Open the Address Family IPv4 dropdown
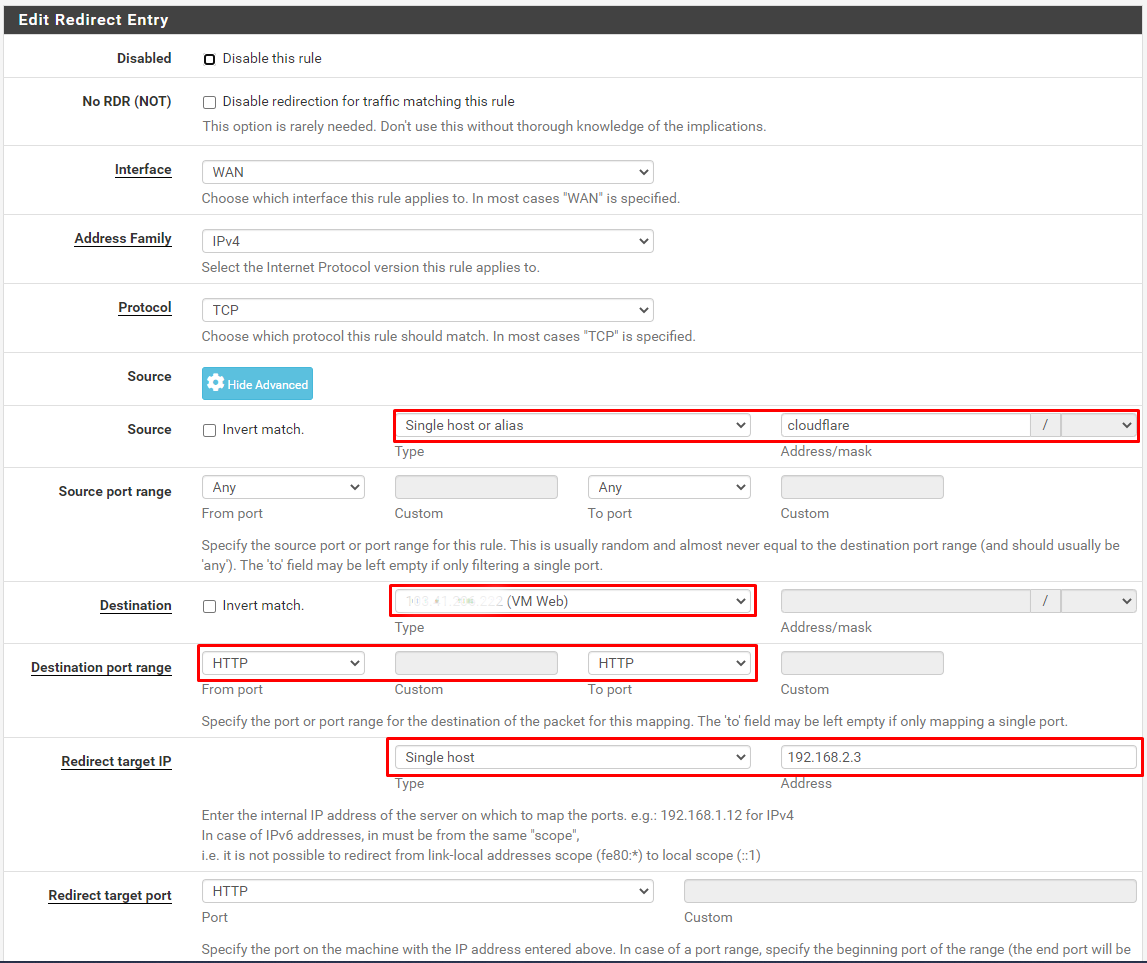The height and width of the screenshot is (963, 1147). tap(427, 241)
